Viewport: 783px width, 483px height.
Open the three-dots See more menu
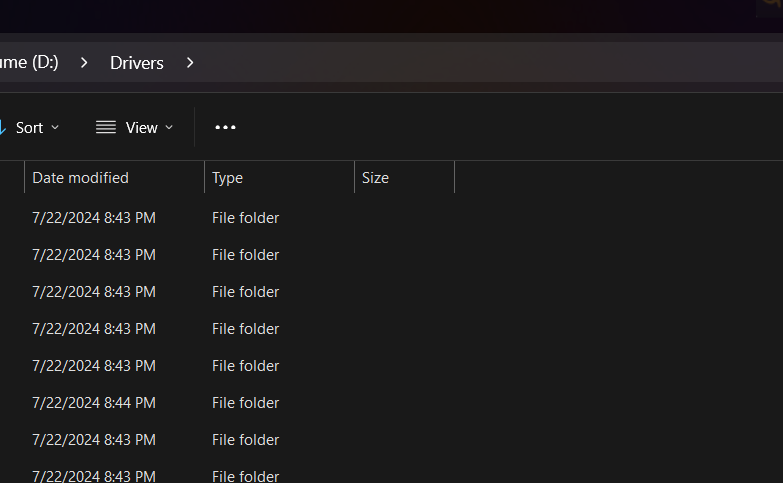[x=225, y=127]
